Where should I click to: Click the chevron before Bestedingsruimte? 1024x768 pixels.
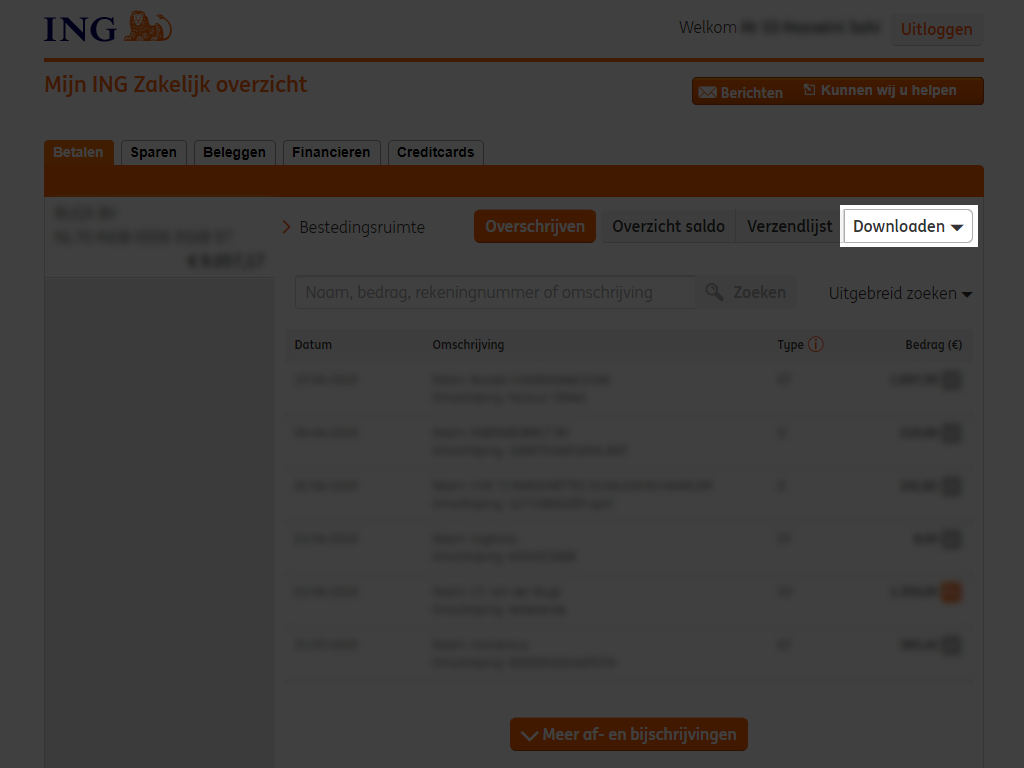point(286,226)
